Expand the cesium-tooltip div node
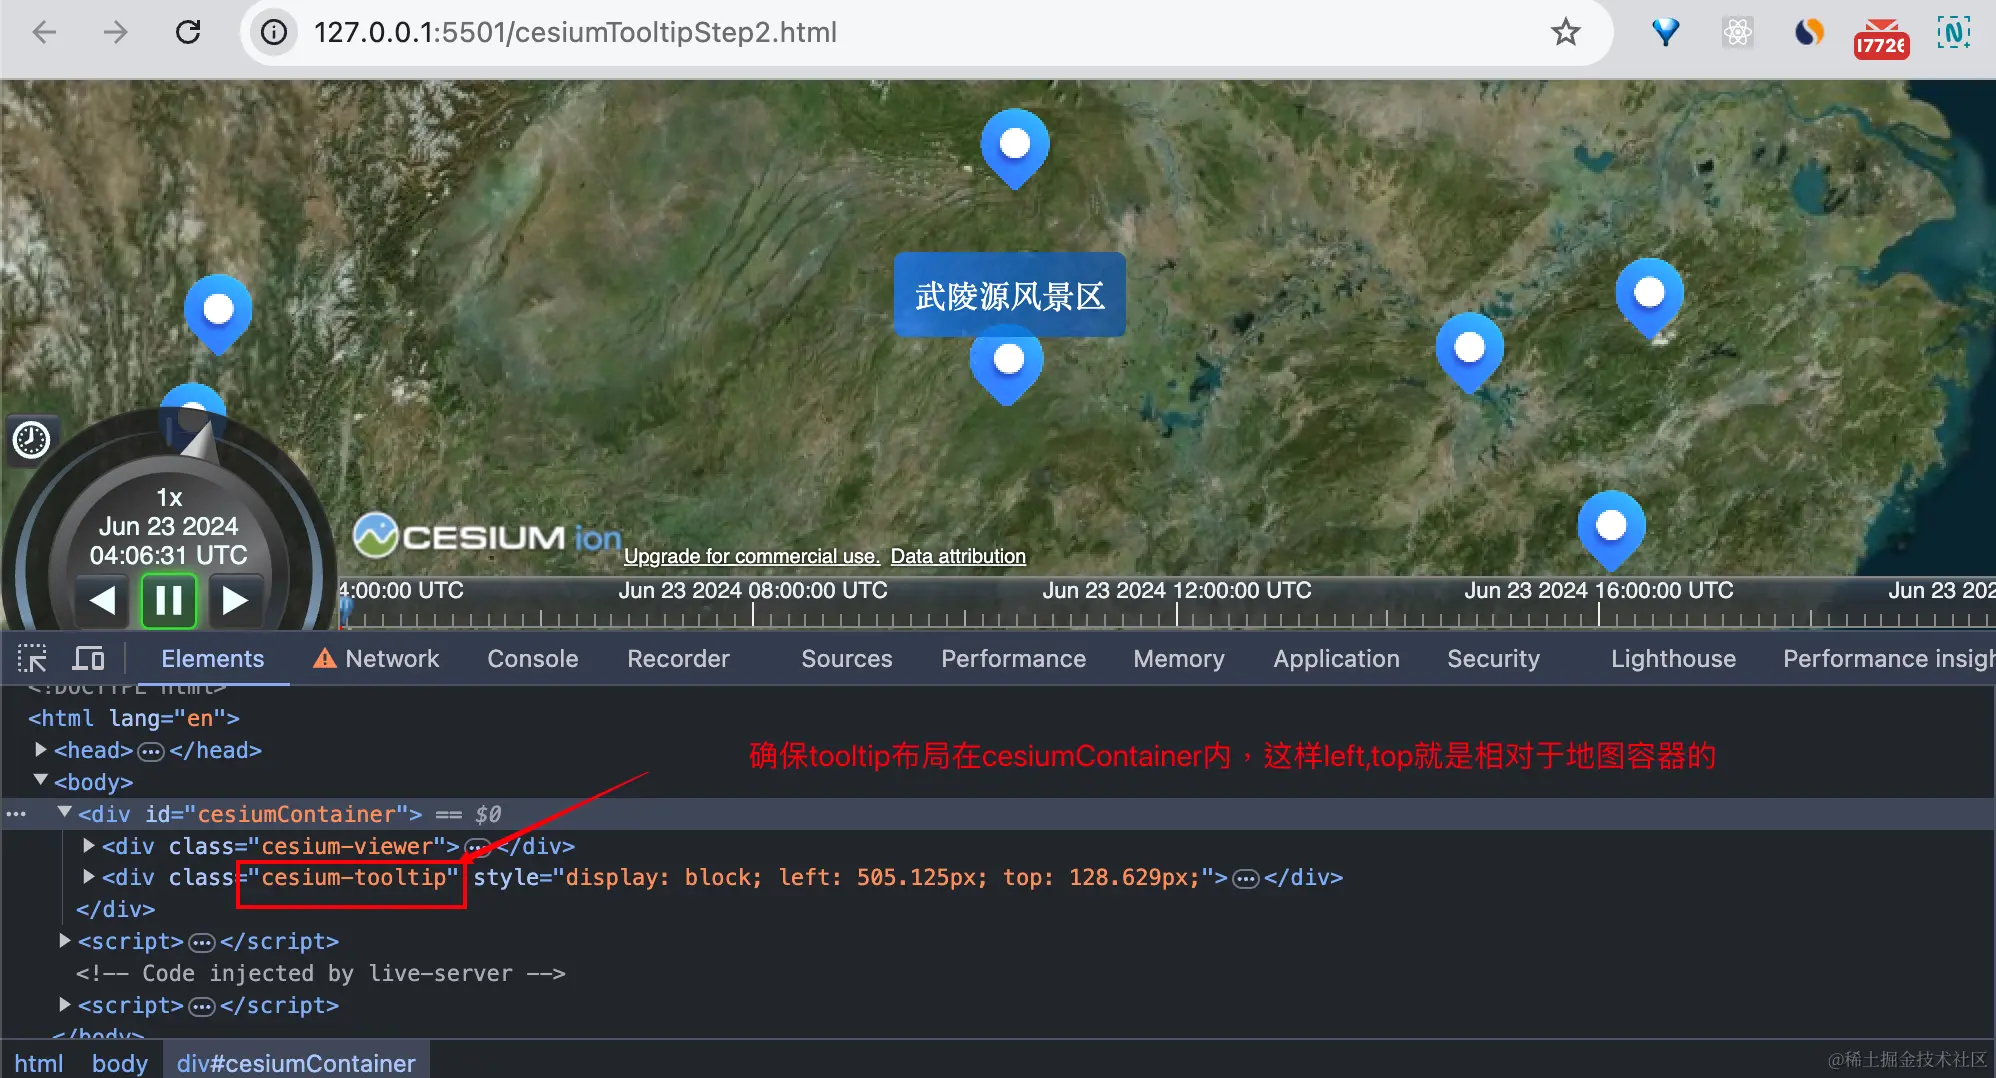1996x1078 pixels. (89, 876)
